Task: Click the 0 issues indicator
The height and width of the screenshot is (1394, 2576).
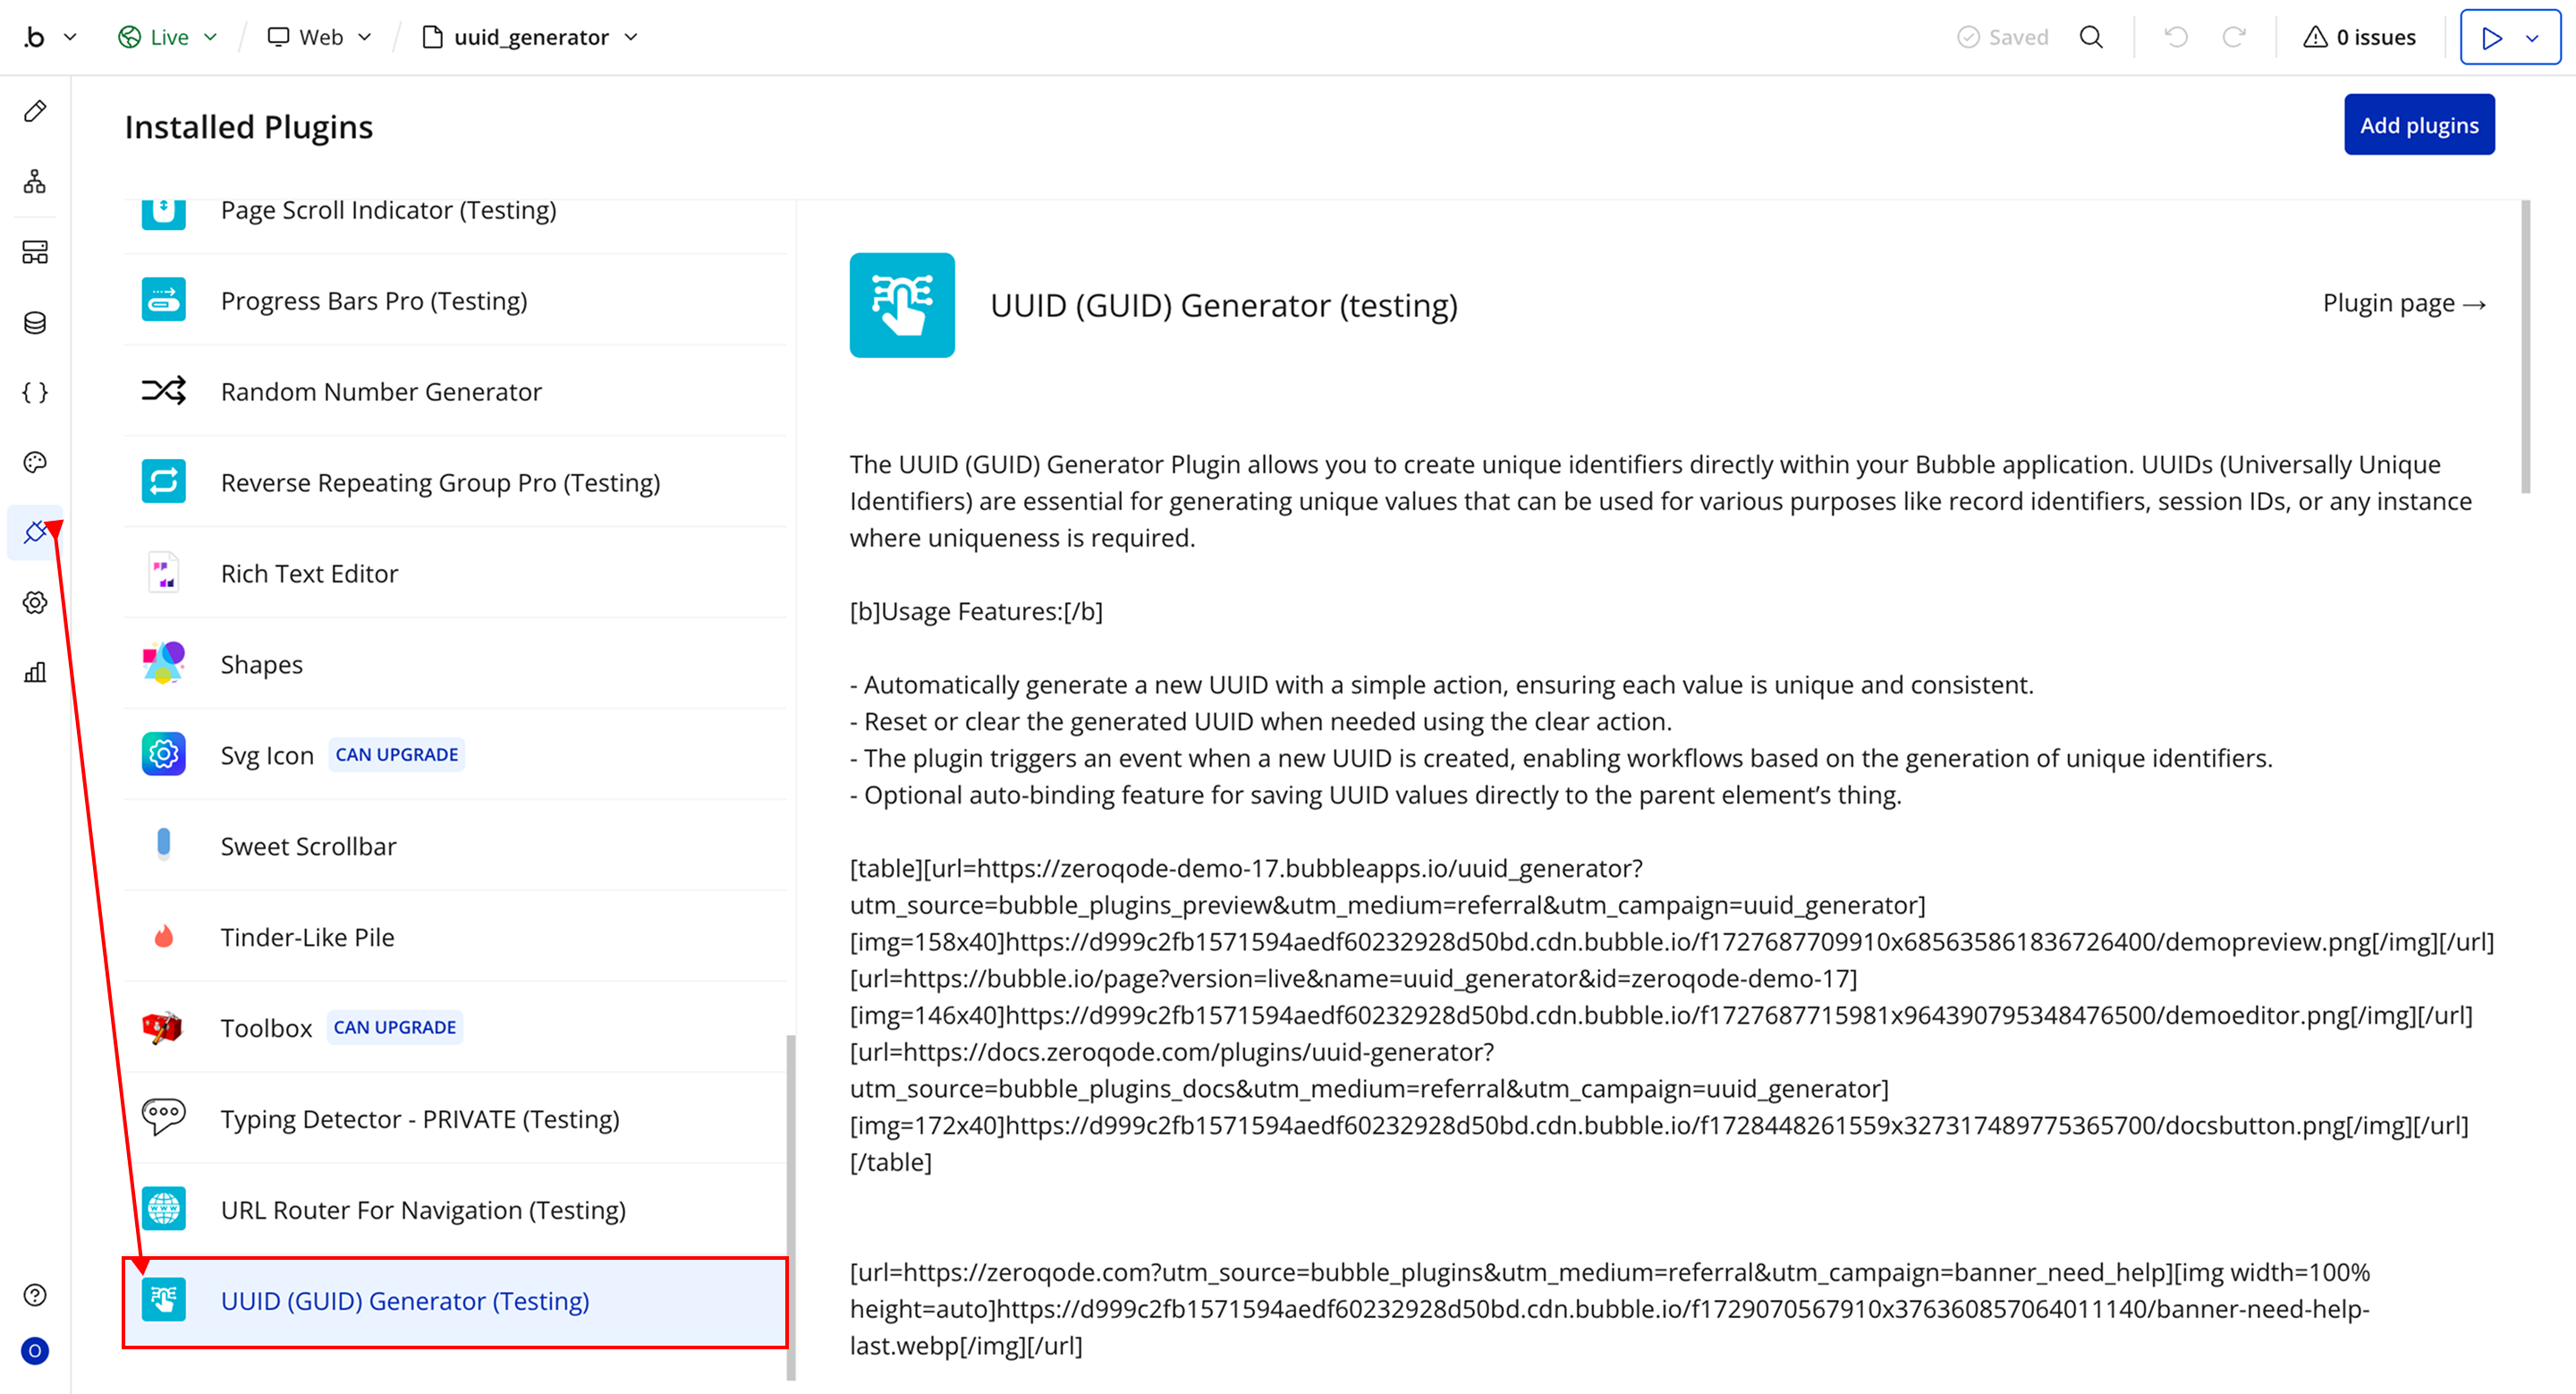Action: pyautogui.click(x=2360, y=37)
